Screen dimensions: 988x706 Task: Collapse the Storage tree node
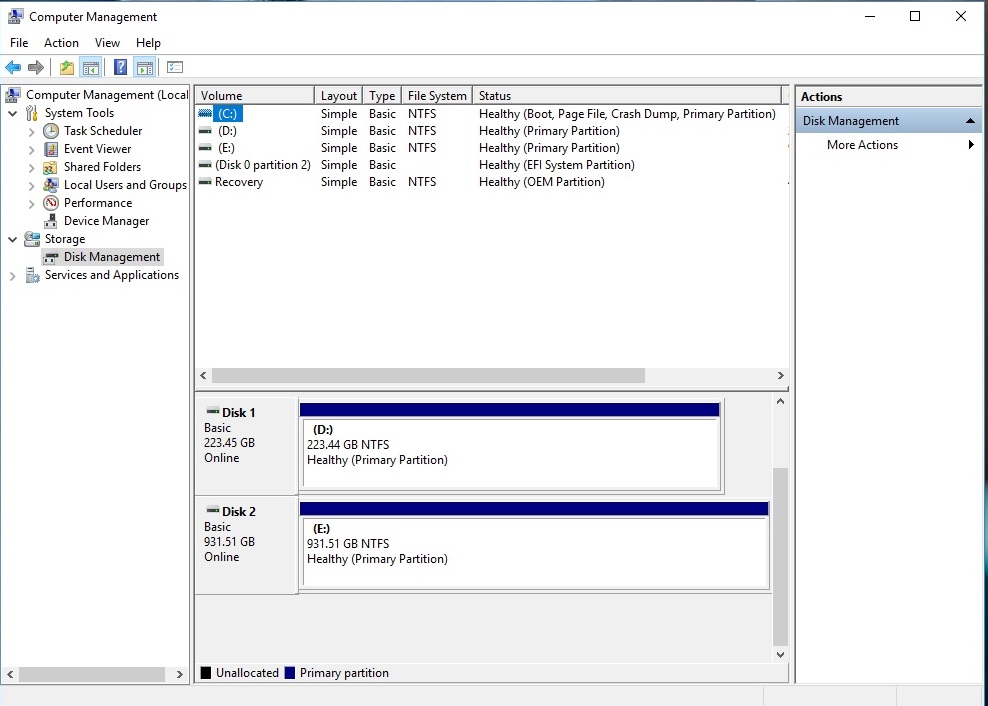coord(13,240)
